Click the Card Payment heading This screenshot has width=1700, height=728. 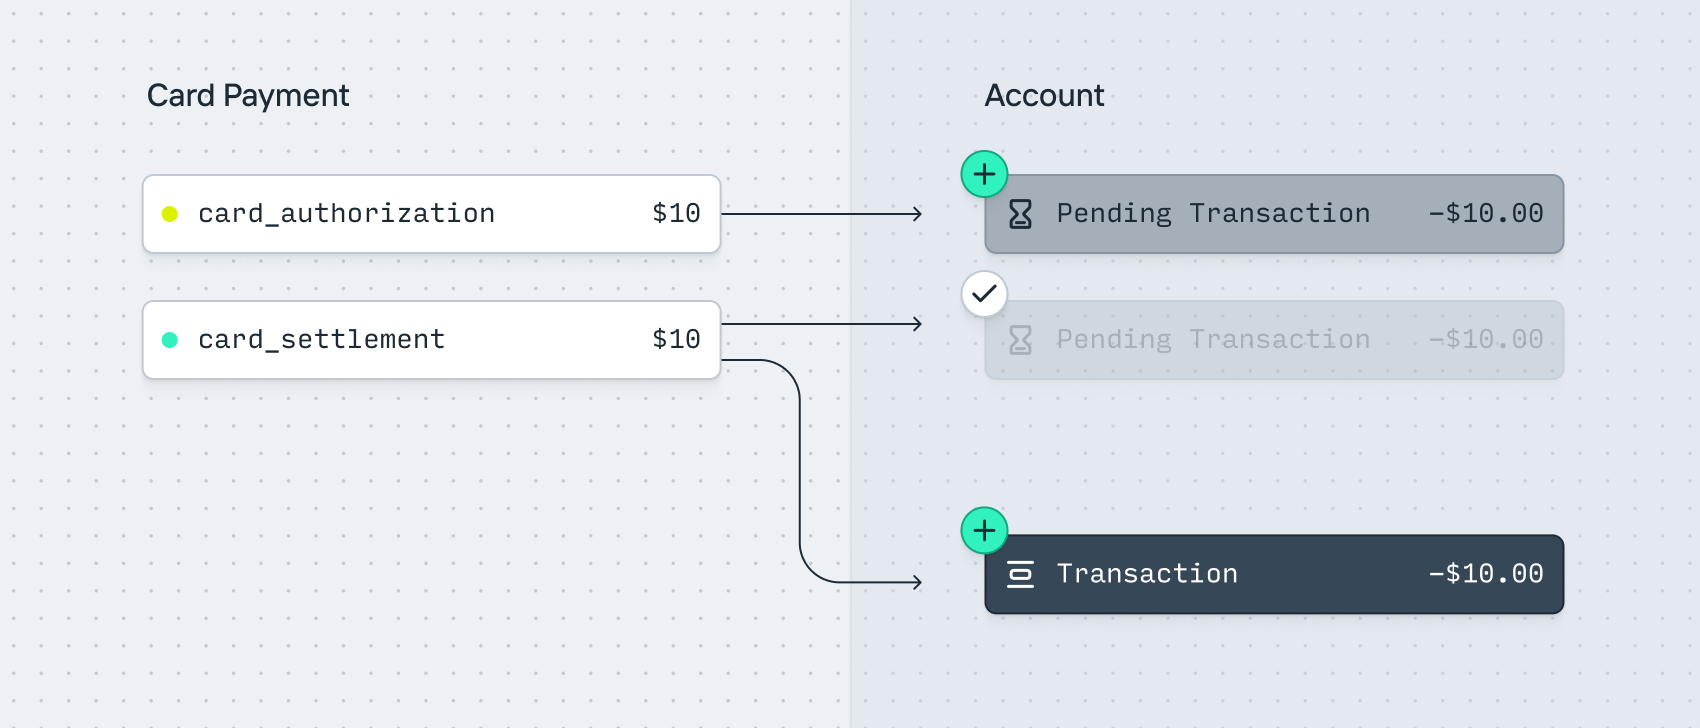(248, 96)
